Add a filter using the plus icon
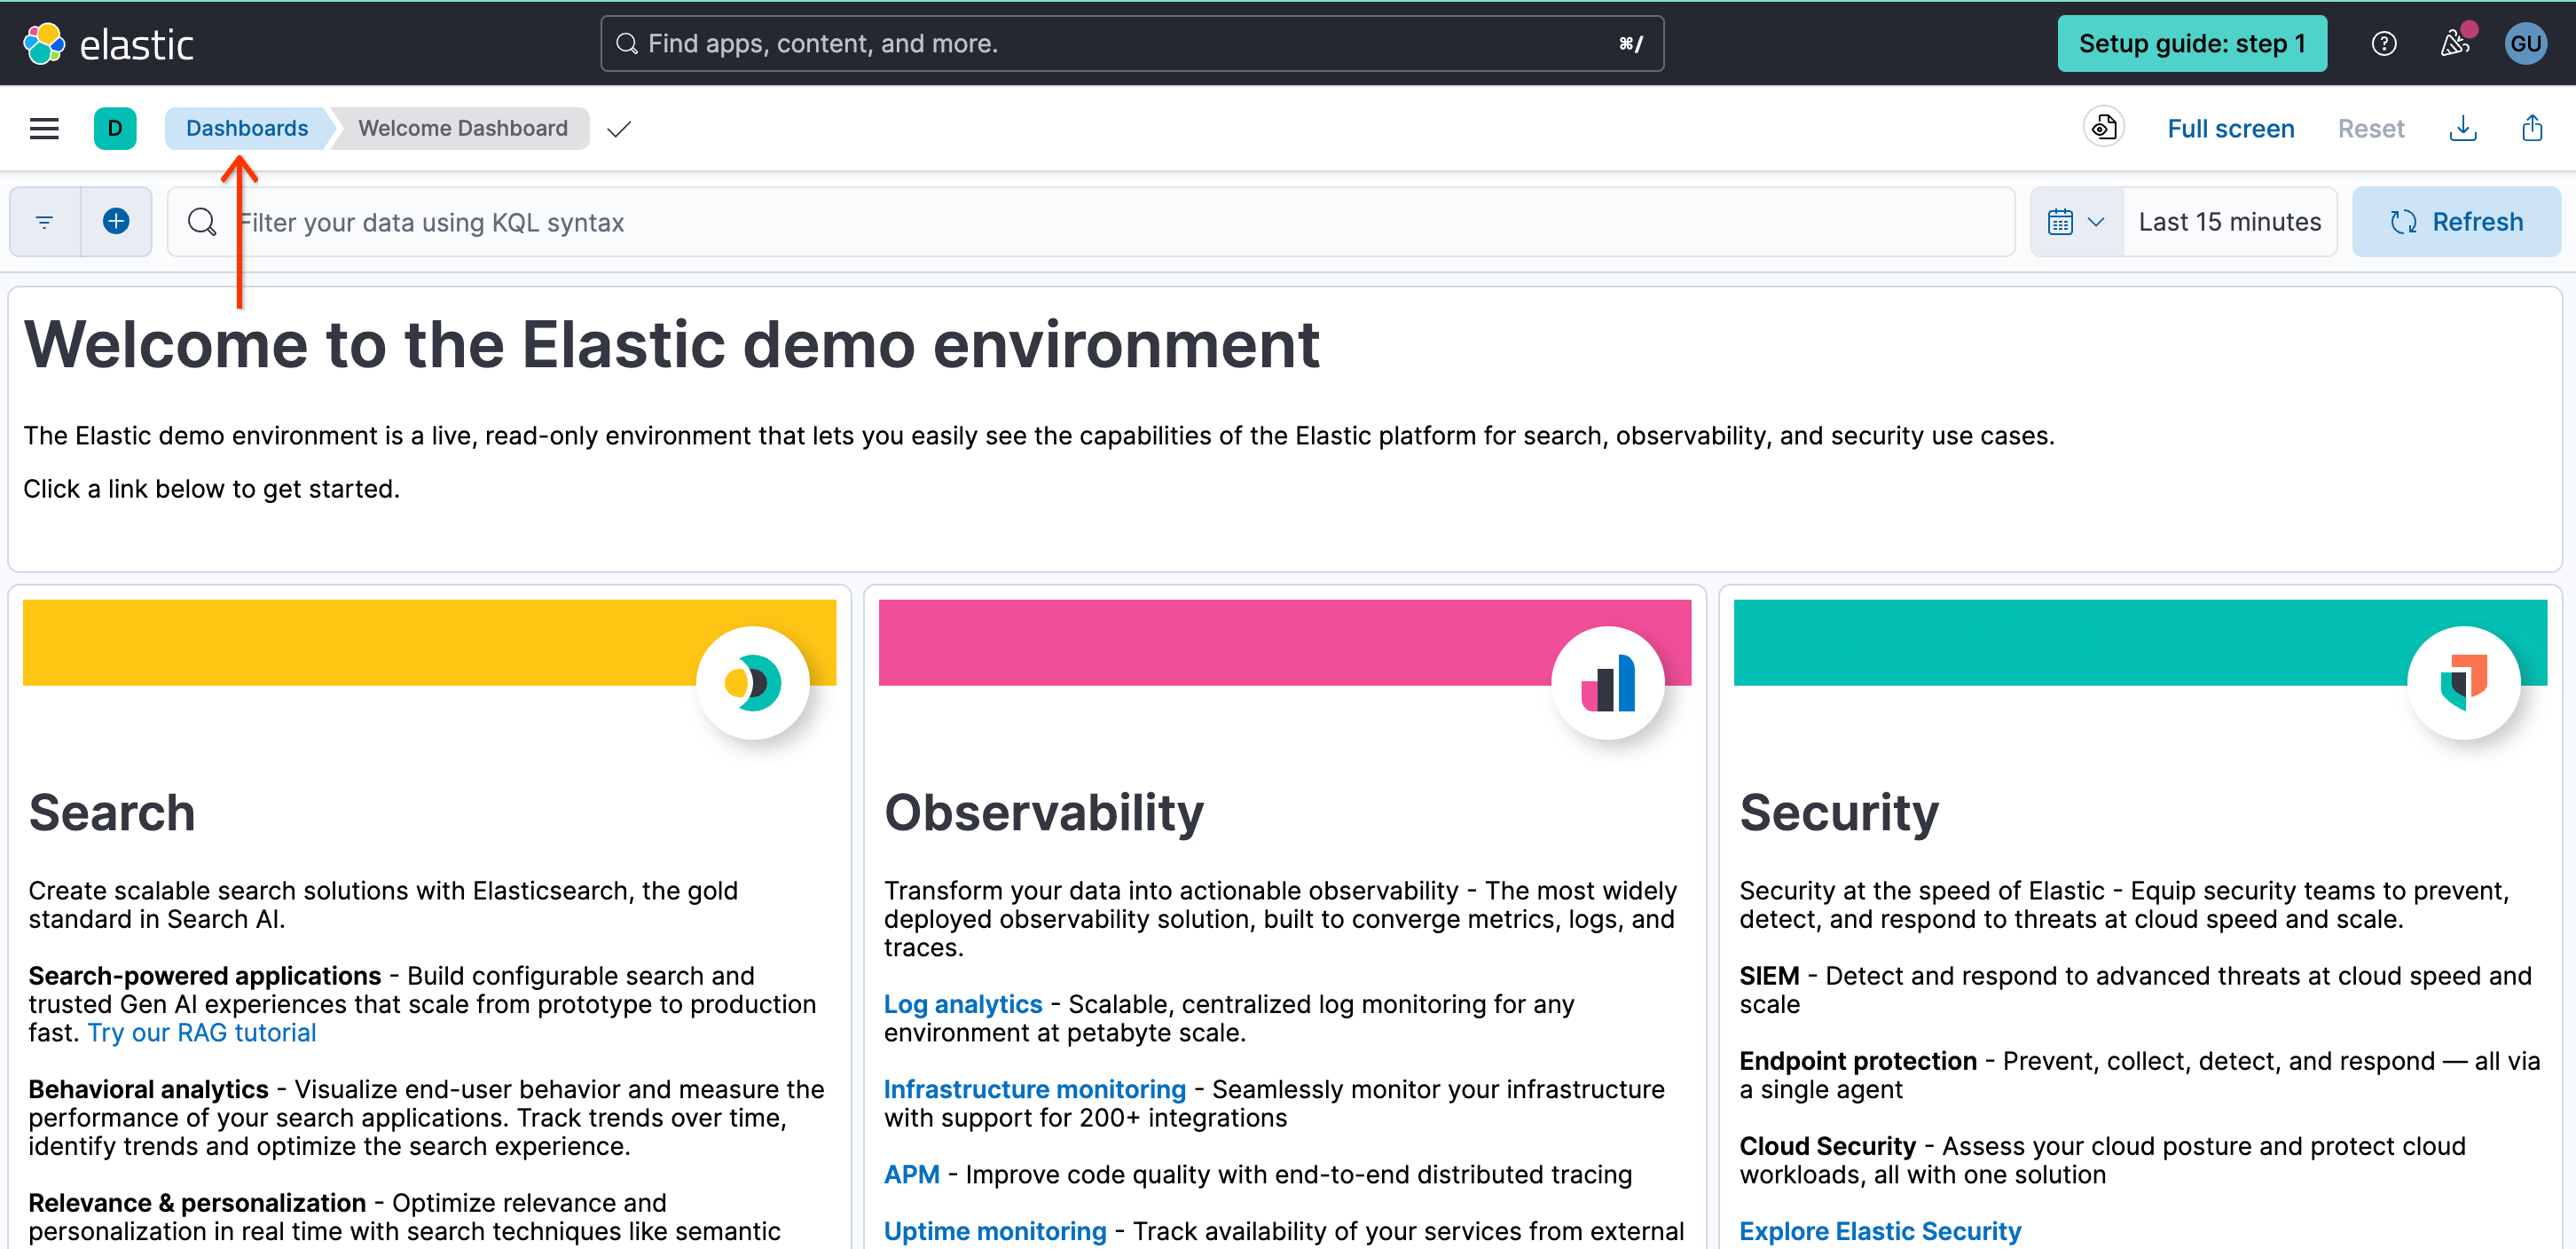2576x1249 pixels. (x=115, y=221)
